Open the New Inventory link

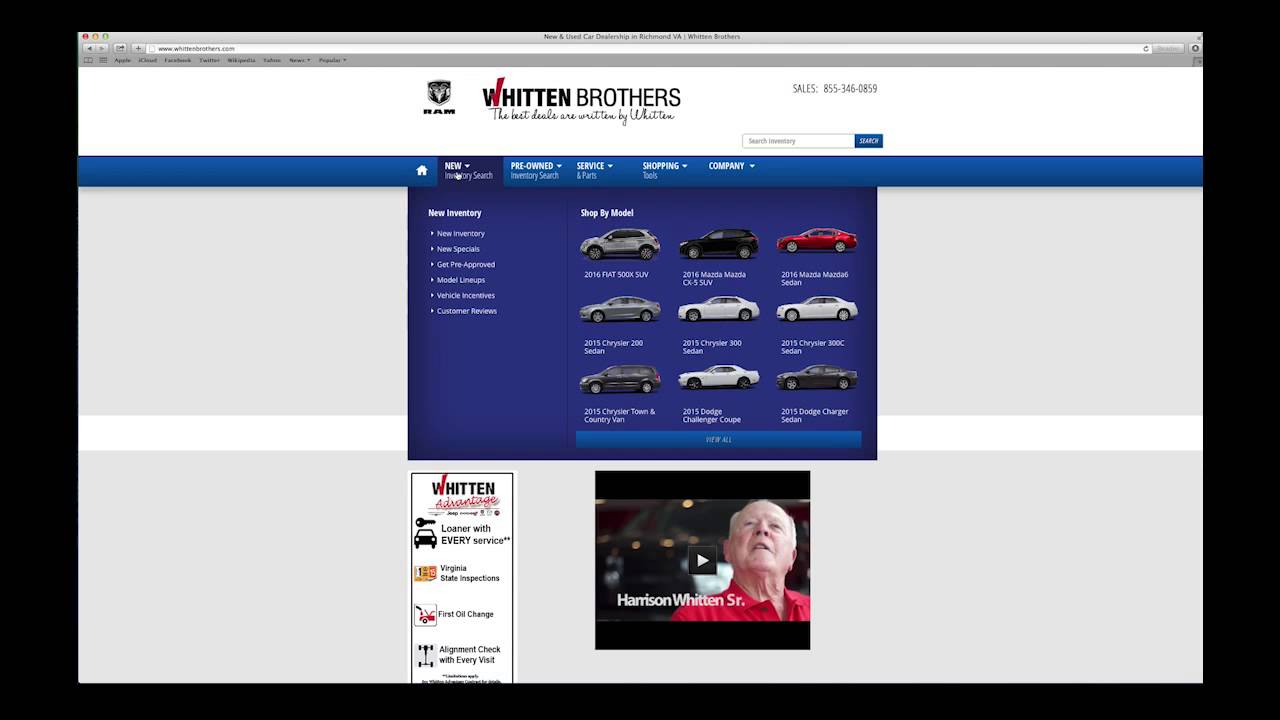point(460,233)
